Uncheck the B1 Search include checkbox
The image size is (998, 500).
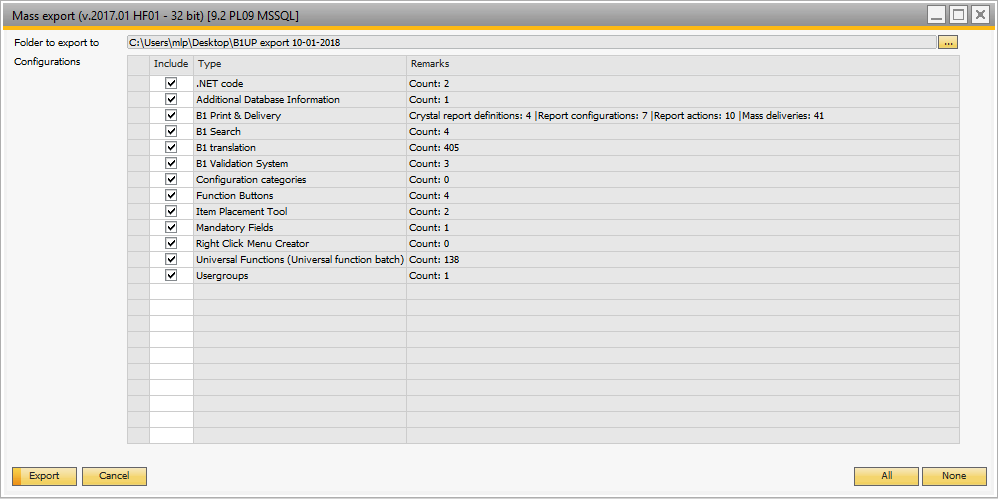click(171, 131)
